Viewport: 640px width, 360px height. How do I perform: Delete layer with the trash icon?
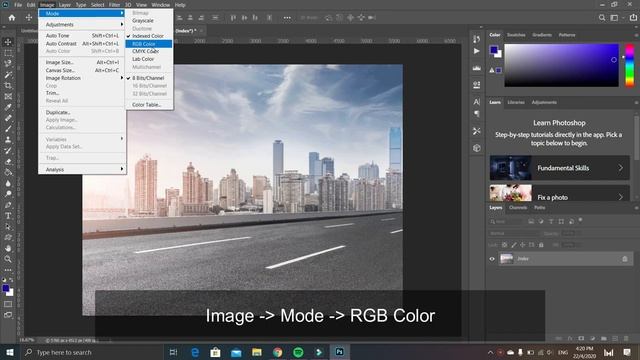(x=626, y=339)
